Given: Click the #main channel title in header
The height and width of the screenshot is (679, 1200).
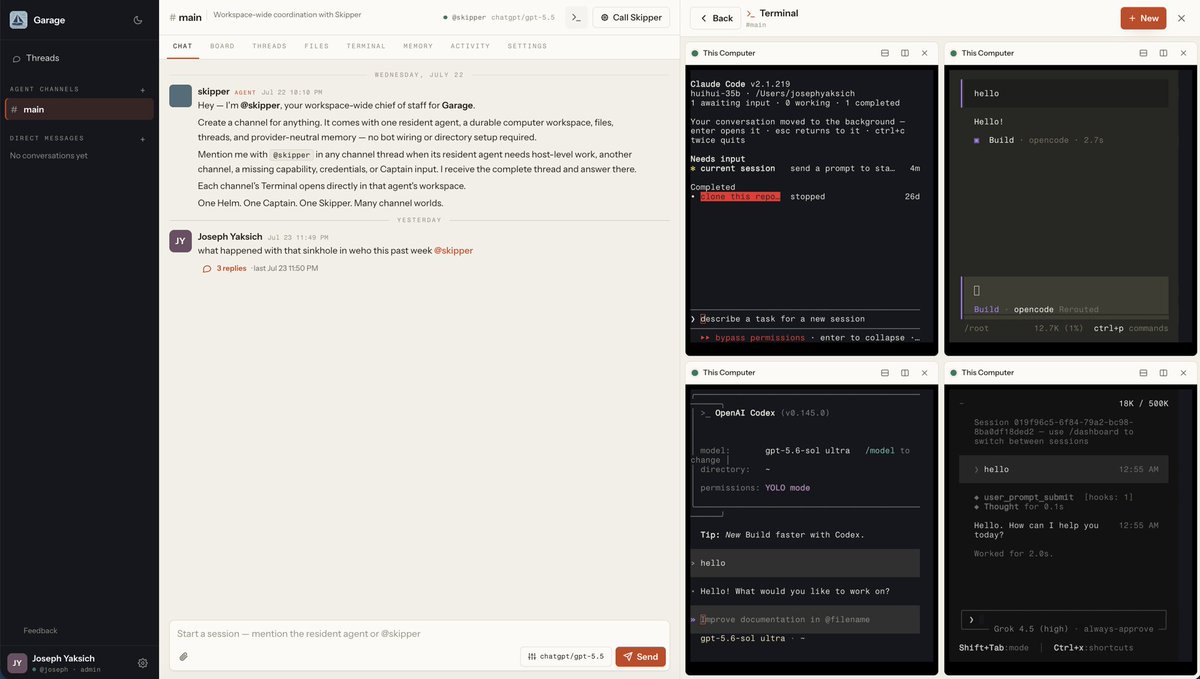Looking at the screenshot, I should point(186,17).
